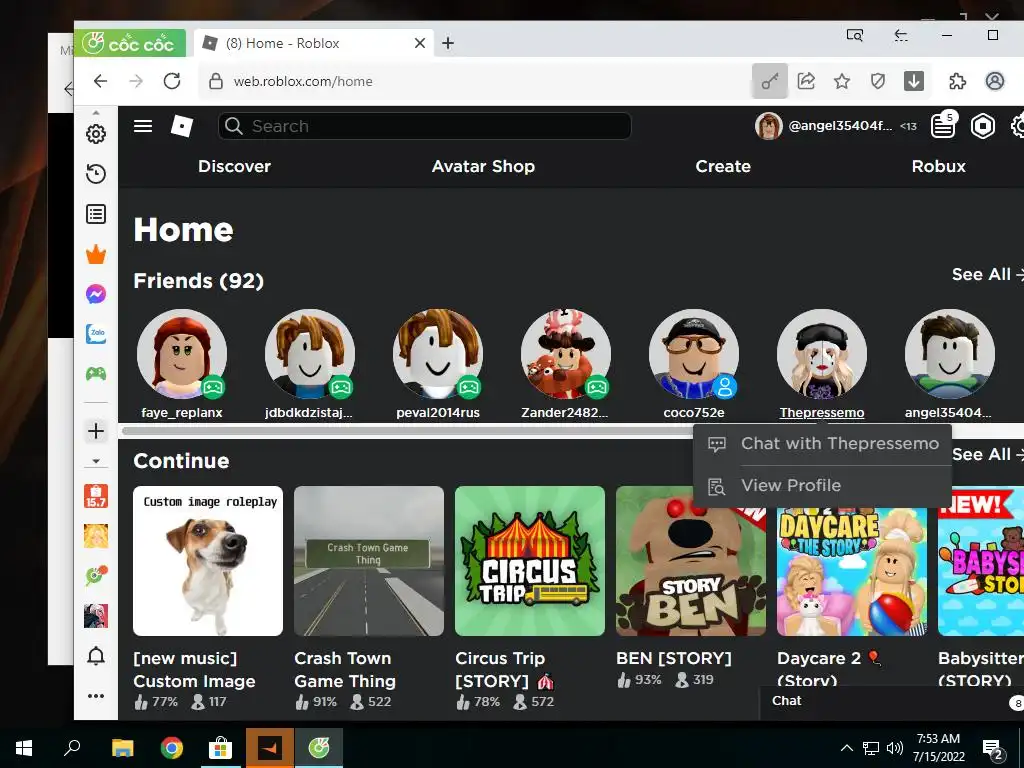Open Zalo from the sidebar
Viewport: 1024px width, 768px height.
pyautogui.click(x=96, y=334)
